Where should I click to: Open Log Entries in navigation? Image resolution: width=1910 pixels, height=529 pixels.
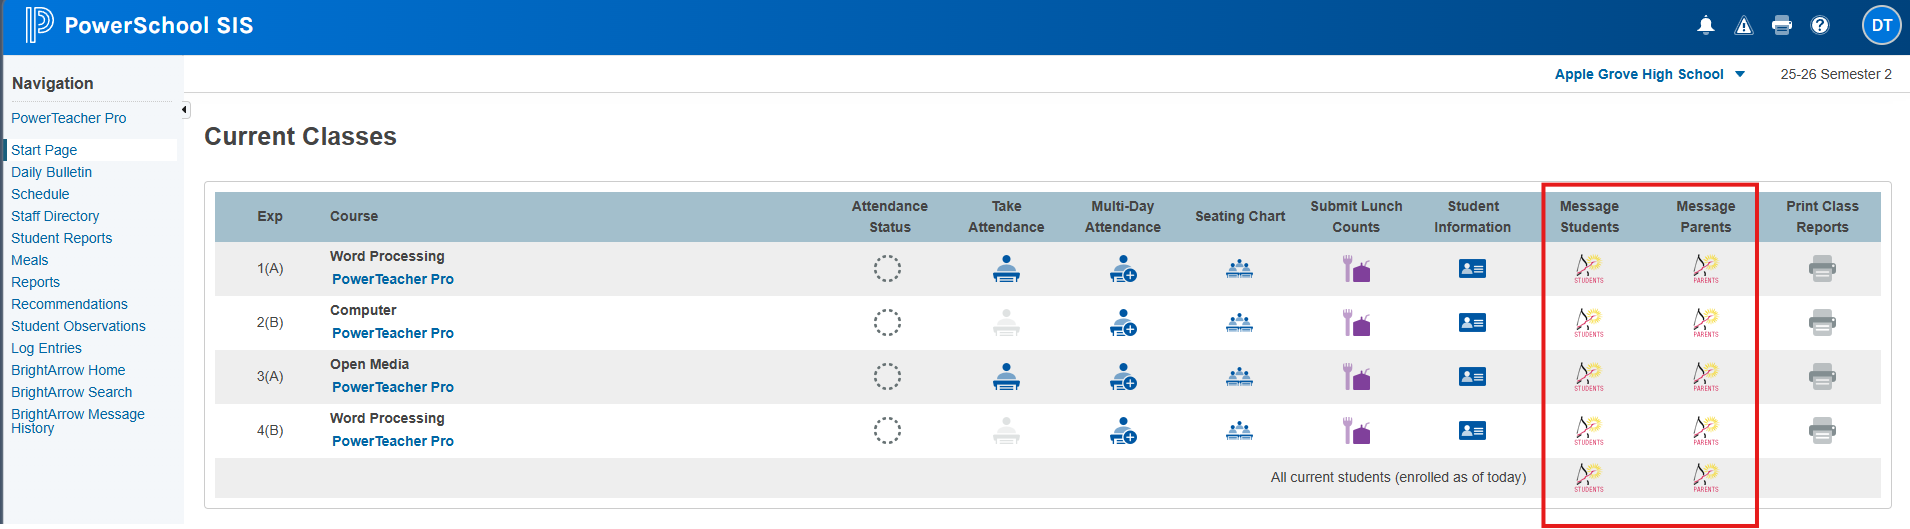click(46, 348)
